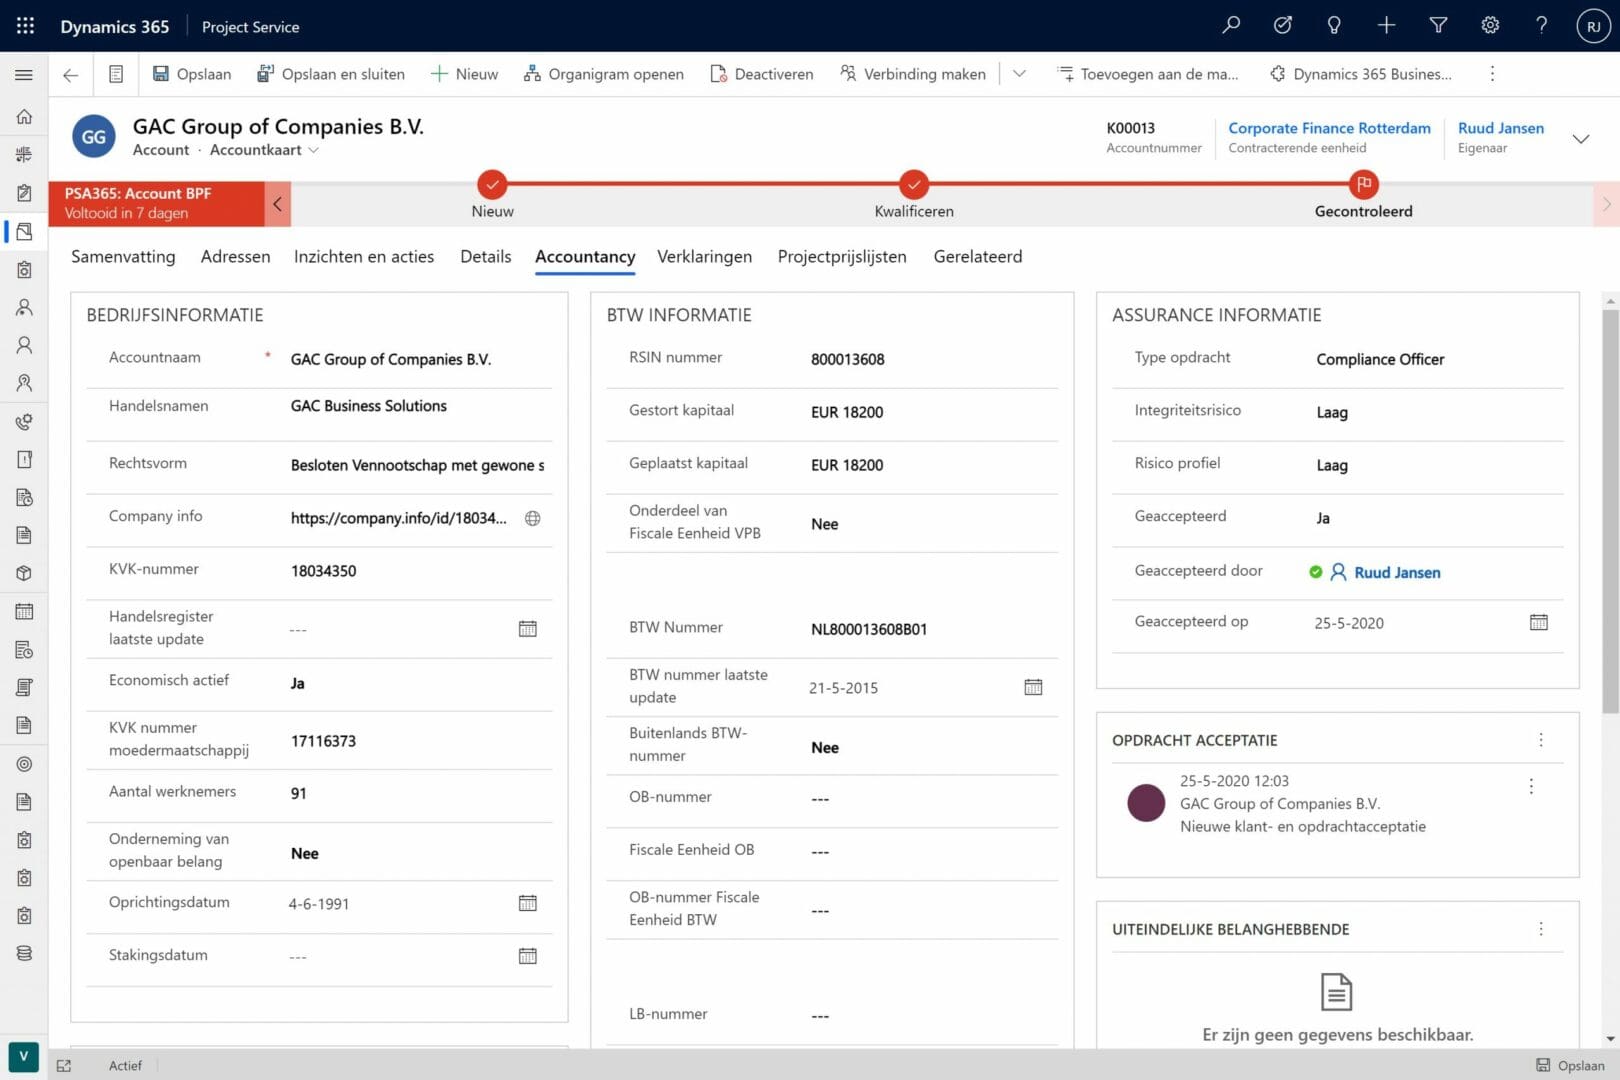This screenshot has height=1080, width=1620.
Task: Click globe icon beside Company info URL
Action: pos(533,518)
